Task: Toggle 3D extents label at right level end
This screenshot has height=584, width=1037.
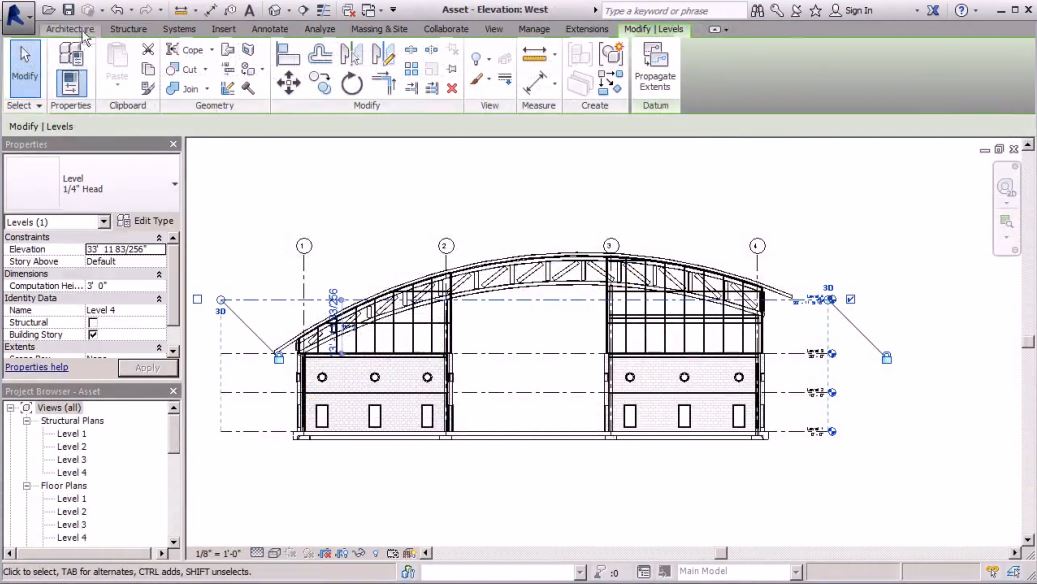Action: tap(828, 288)
